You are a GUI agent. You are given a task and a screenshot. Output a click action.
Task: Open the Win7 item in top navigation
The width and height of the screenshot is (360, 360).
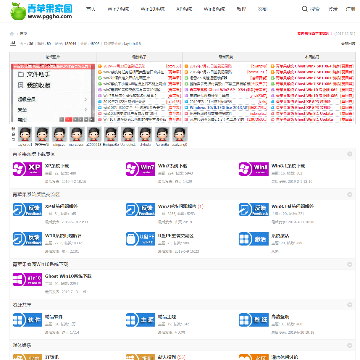[x=118, y=9]
